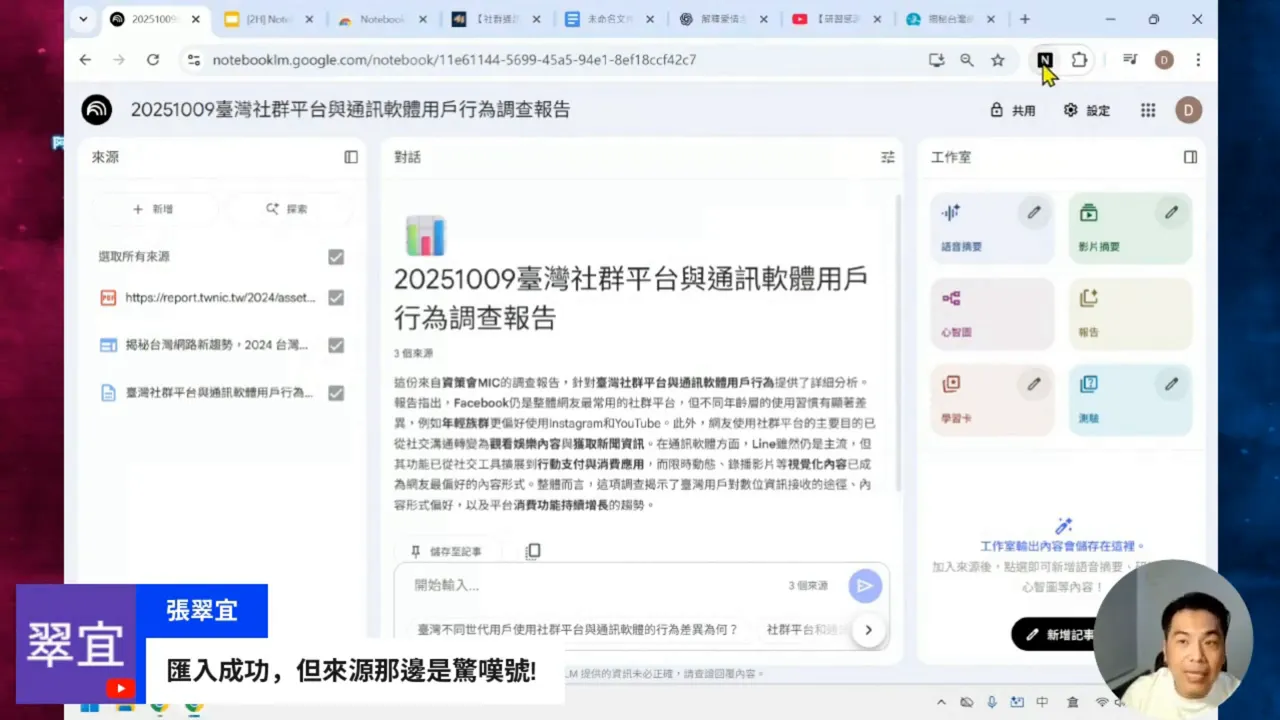Viewport: 1280px width, 720px height.
Task: Click the 共用 share button
Action: coord(1013,110)
